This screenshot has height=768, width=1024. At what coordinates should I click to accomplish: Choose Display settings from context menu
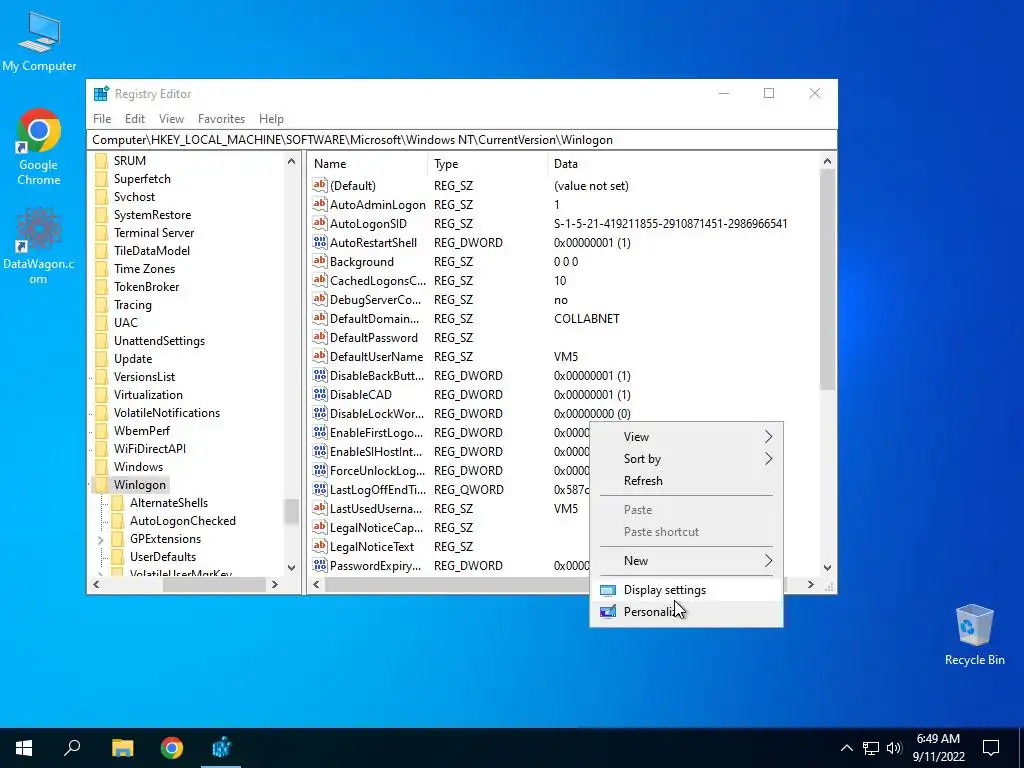tap(686, 590)
